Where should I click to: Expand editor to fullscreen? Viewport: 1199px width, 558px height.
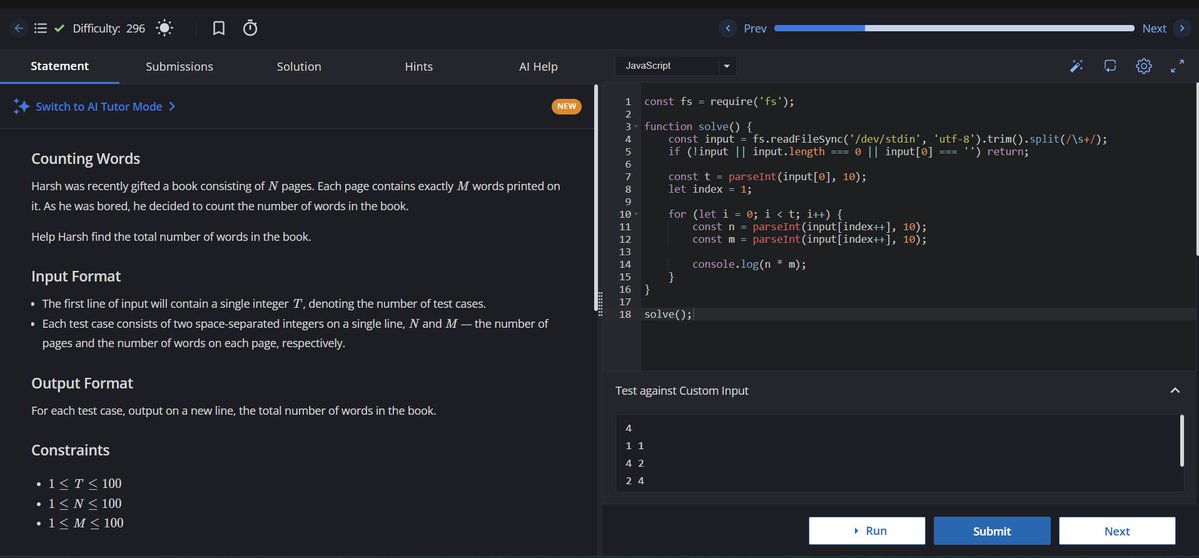coord(1178,67)
